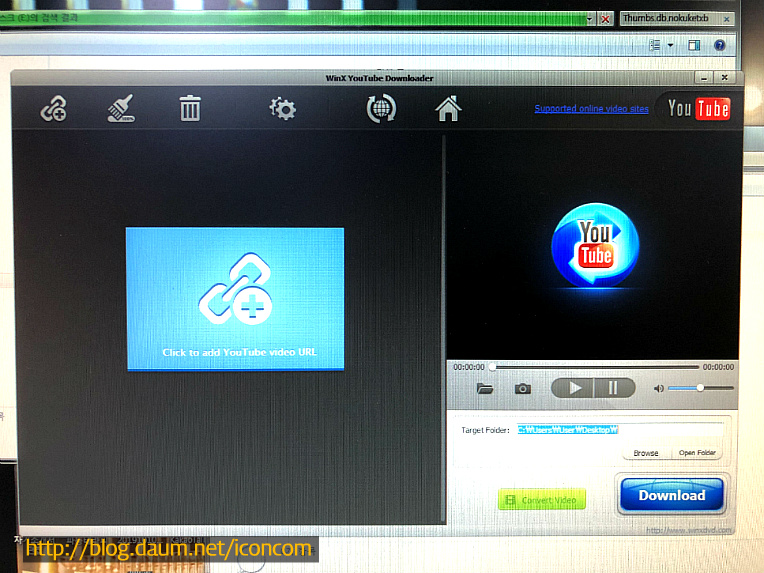Click the check for update globe icon
This screenshot has height=573, width=764.
(x=381, y=108)
